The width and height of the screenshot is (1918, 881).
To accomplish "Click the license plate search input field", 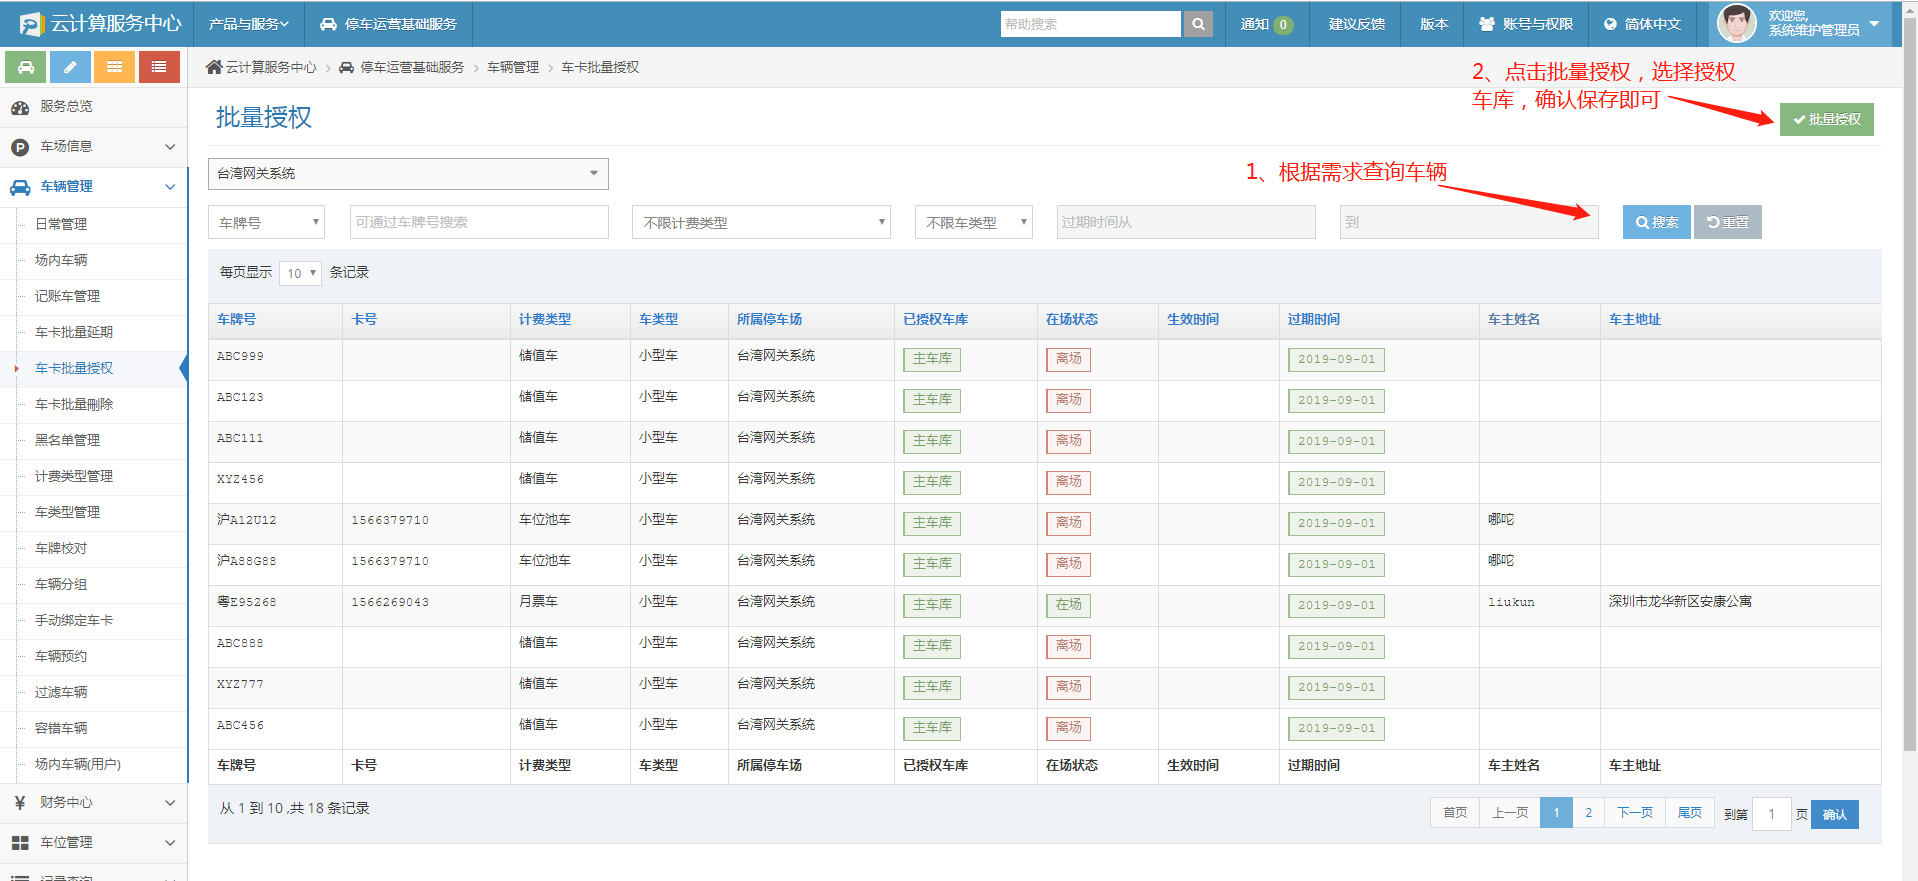I will click(x=479, y=222).
